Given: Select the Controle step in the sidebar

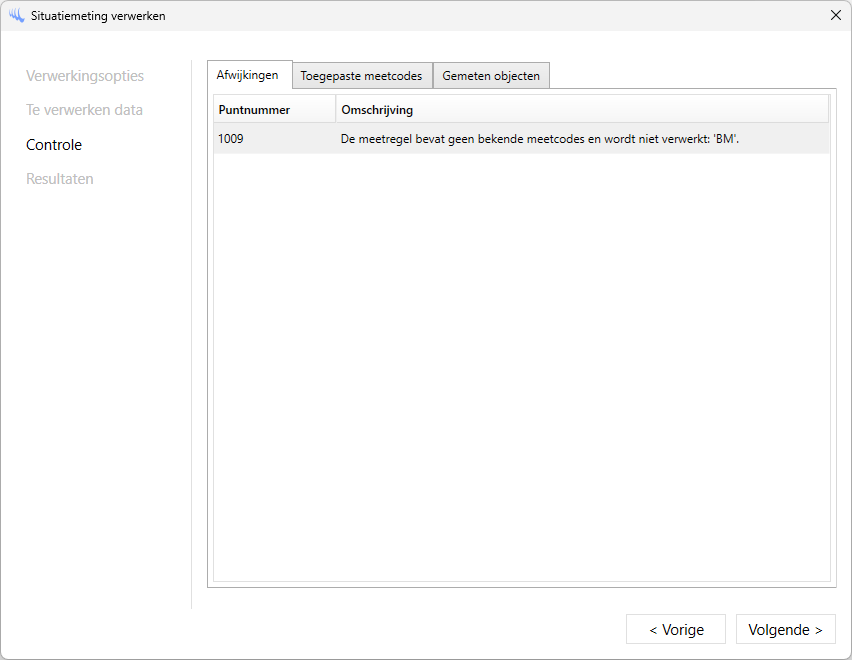Looking at the screenshot, I should point(54,145).
